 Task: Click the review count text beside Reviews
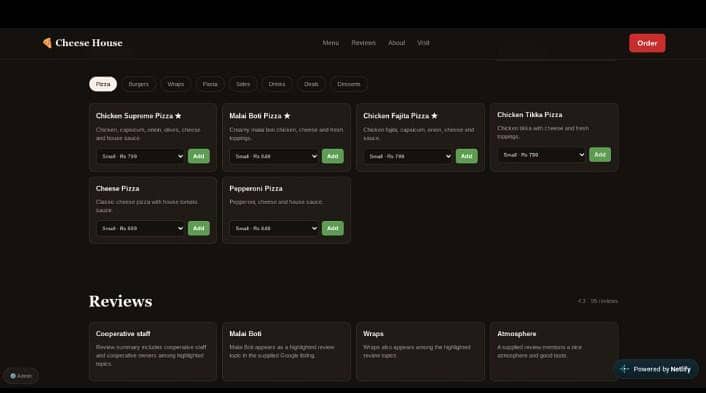(598, 301)
